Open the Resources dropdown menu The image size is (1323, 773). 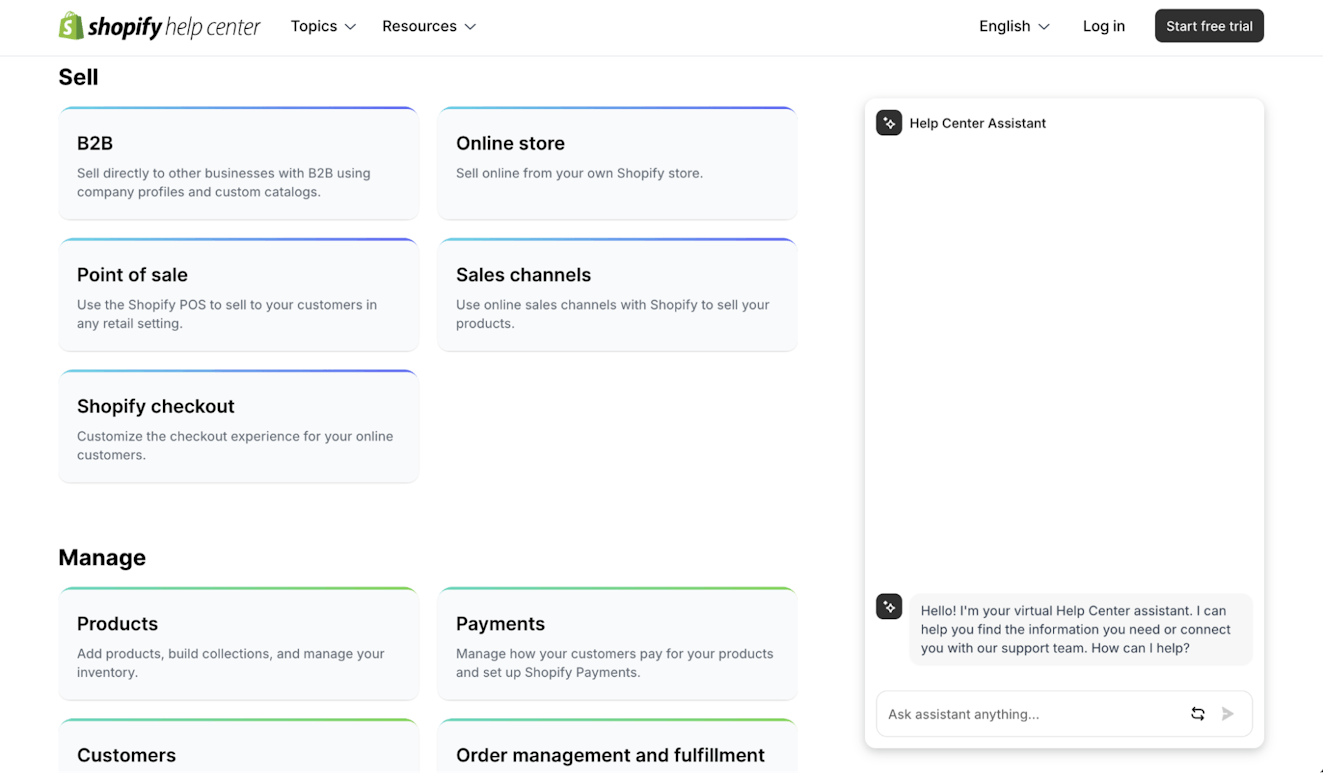(429, 26)
